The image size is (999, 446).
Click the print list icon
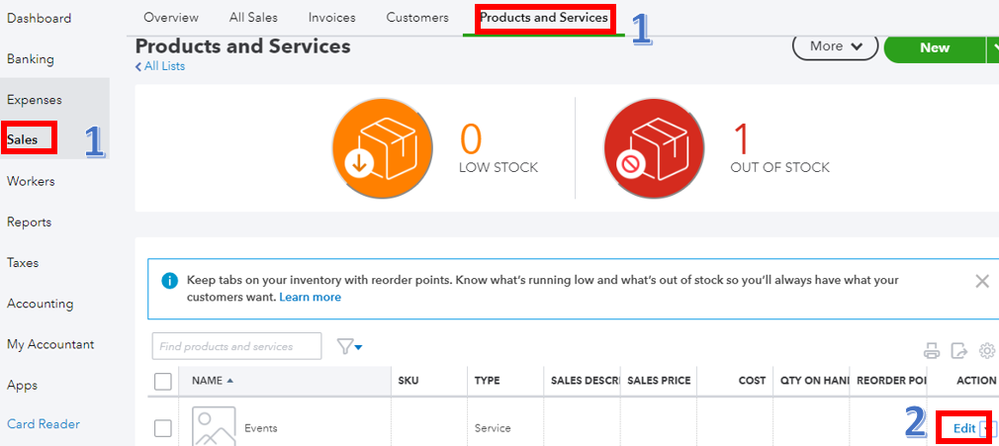(x=932, y=350)
